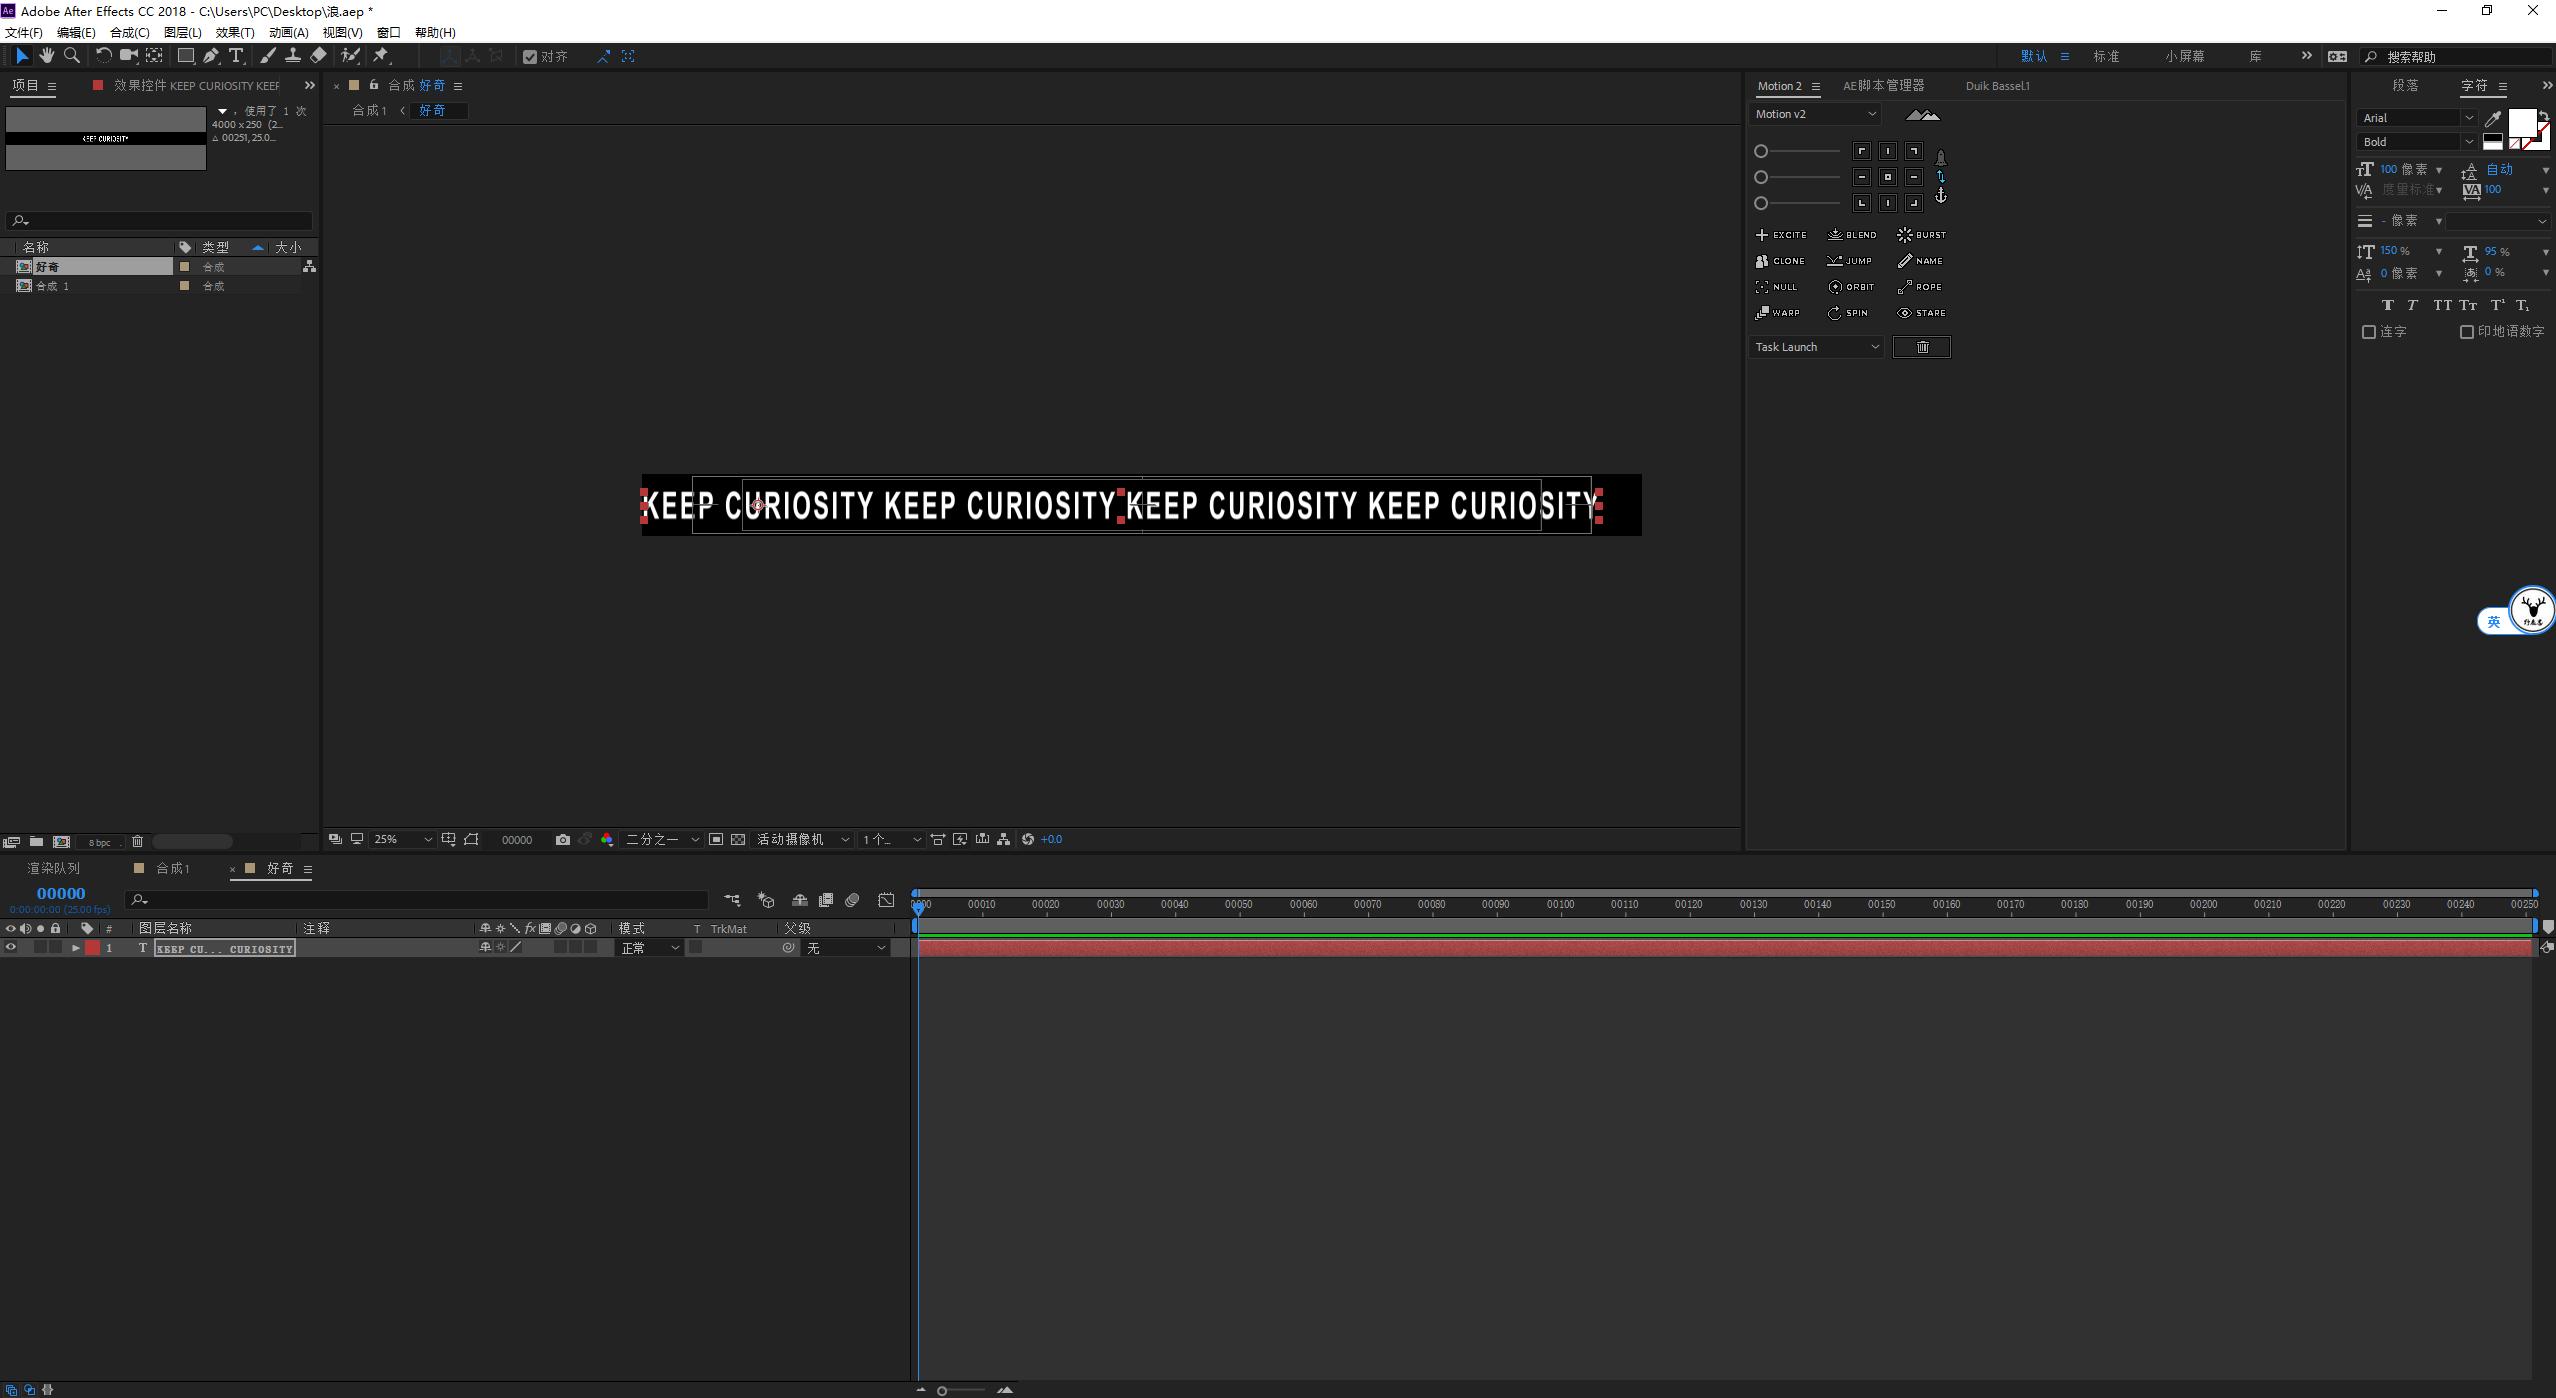Expand the KEEP CURIOSITY layer properties

click(x=75, y=948)
